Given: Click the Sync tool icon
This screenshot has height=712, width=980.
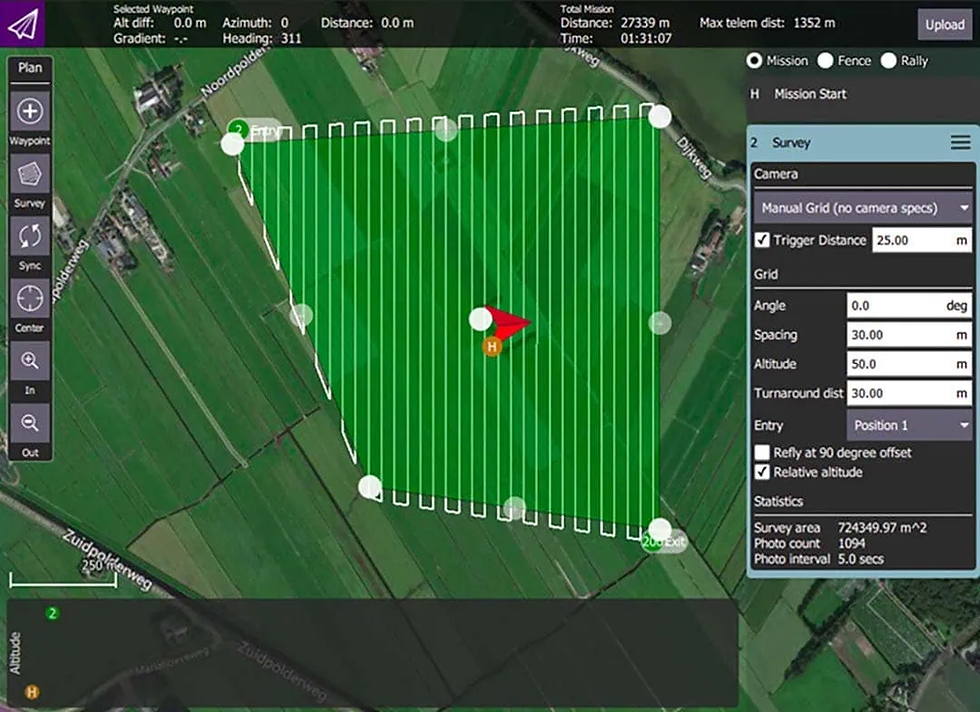Looking at the screenshot, I should [x=29, y=236].
